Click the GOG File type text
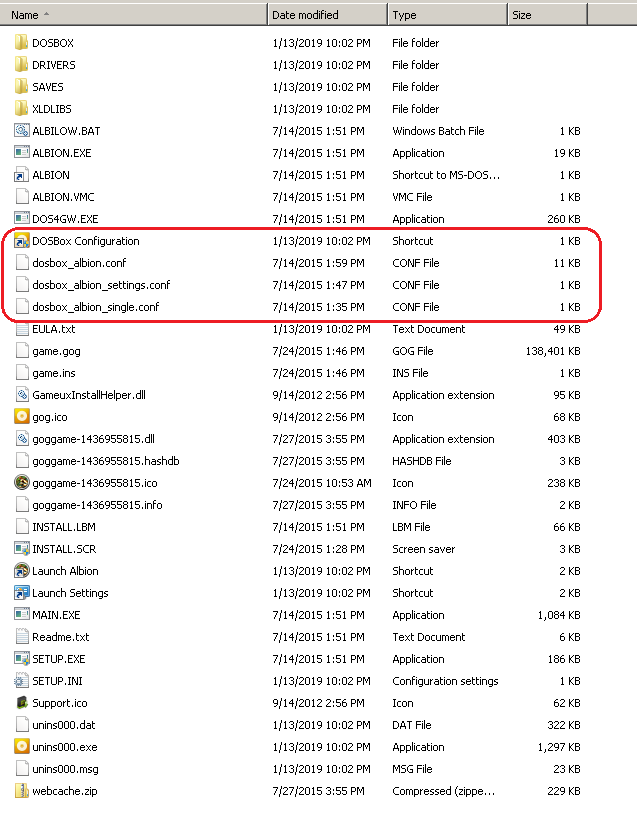 click(413, 351)
